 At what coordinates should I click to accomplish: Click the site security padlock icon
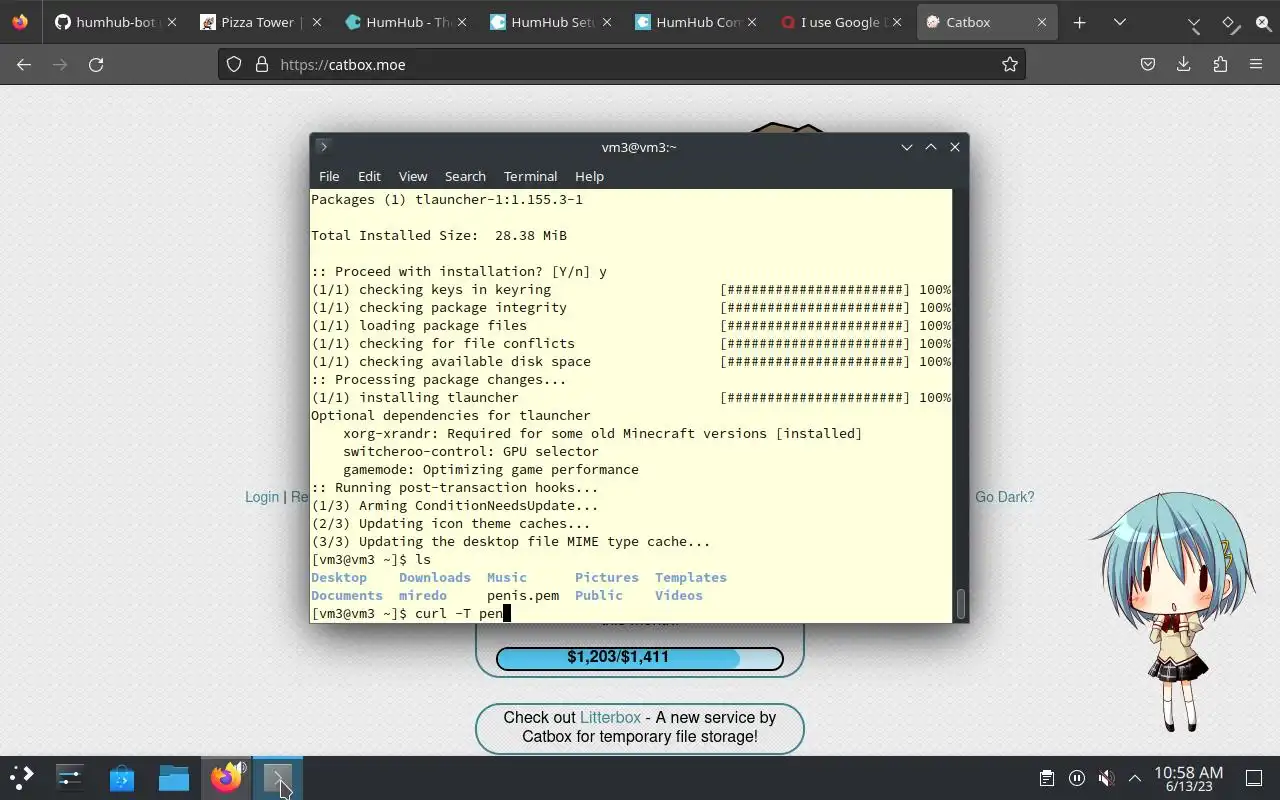click(x=262, y=64)
